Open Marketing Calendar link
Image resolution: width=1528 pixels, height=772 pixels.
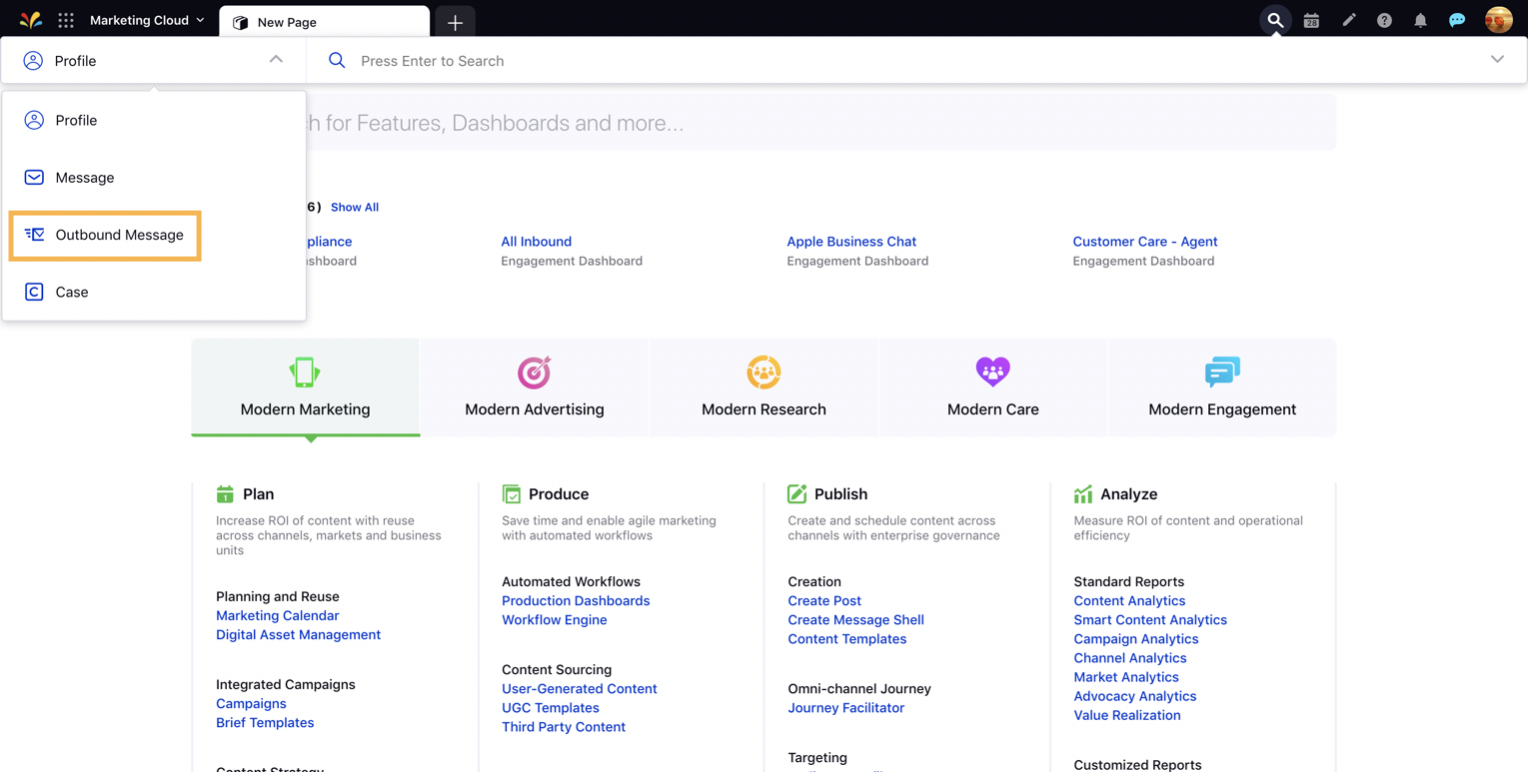(x=277, y=616)
